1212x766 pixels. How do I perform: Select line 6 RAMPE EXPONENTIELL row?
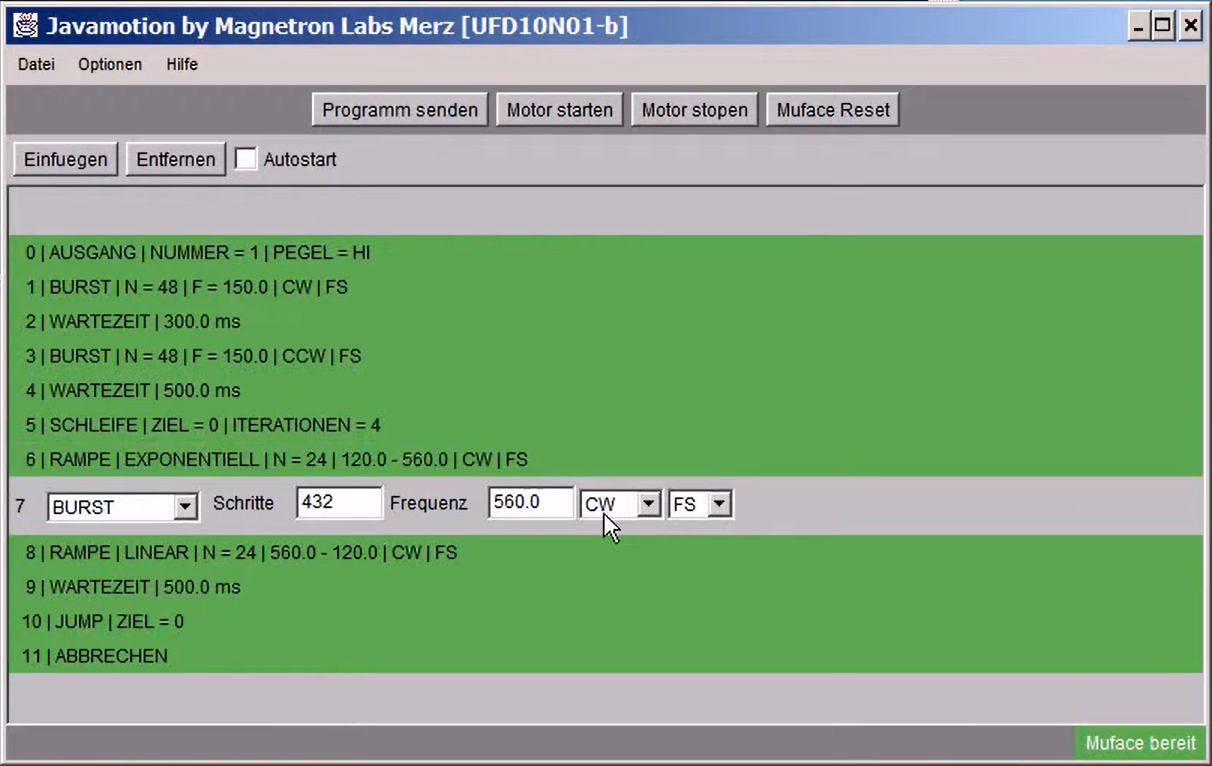pos(605,459)
